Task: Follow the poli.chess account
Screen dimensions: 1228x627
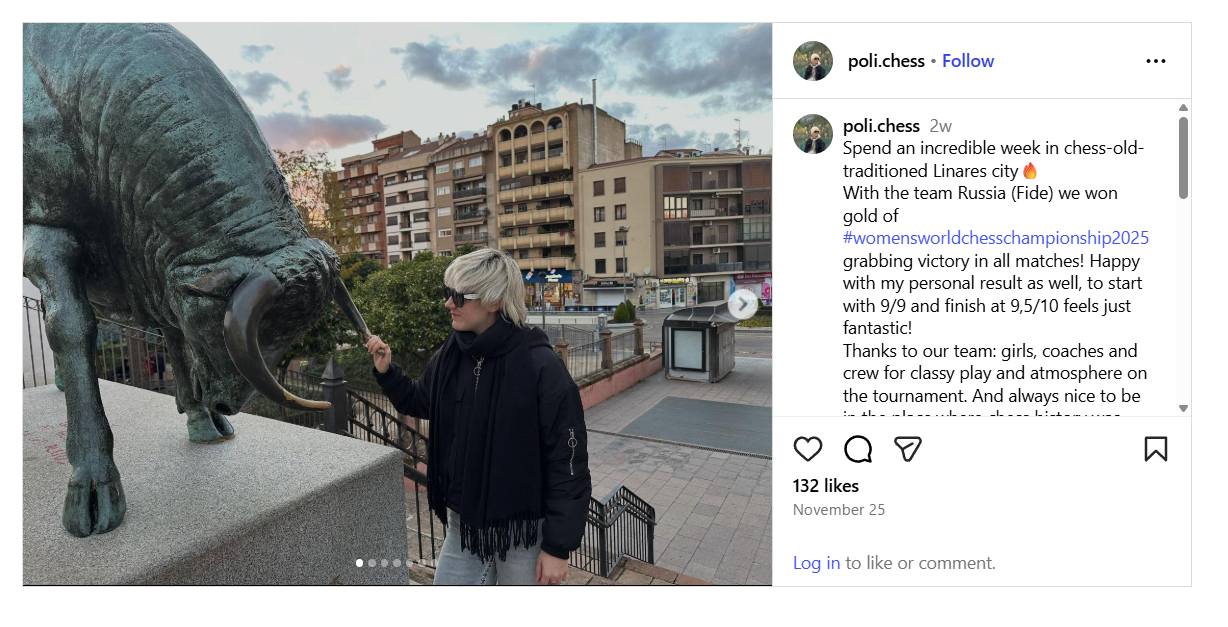Action: pyautogui.click(x=968, y=61)
